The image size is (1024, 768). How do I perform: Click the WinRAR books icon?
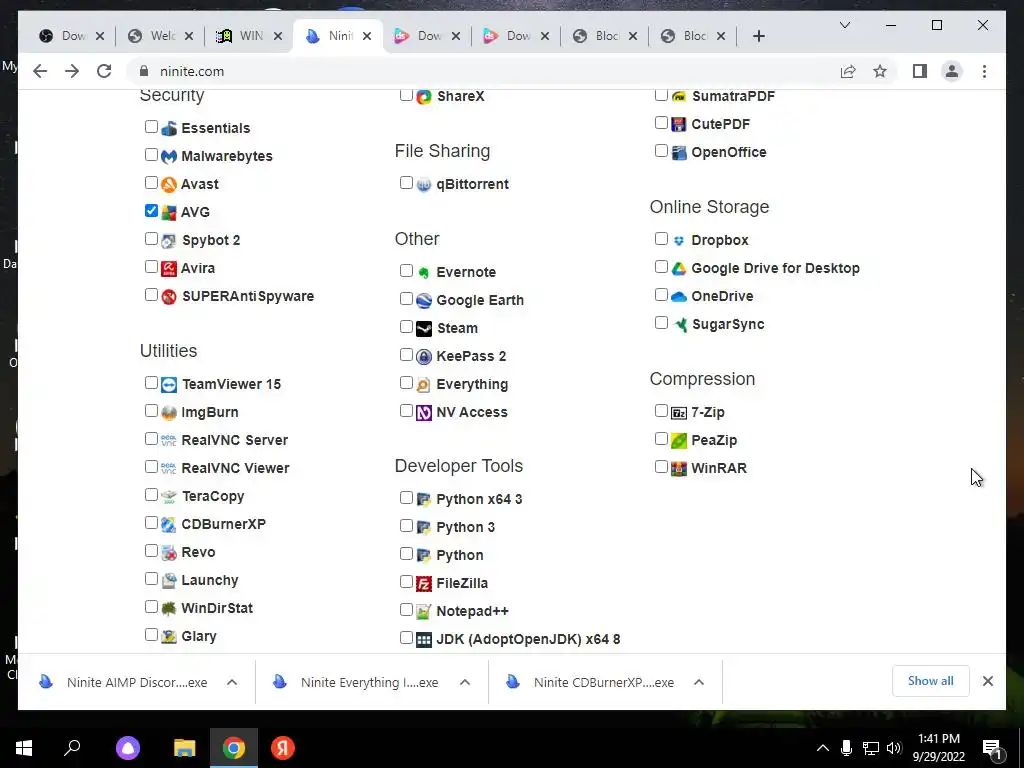pos(679,468)
